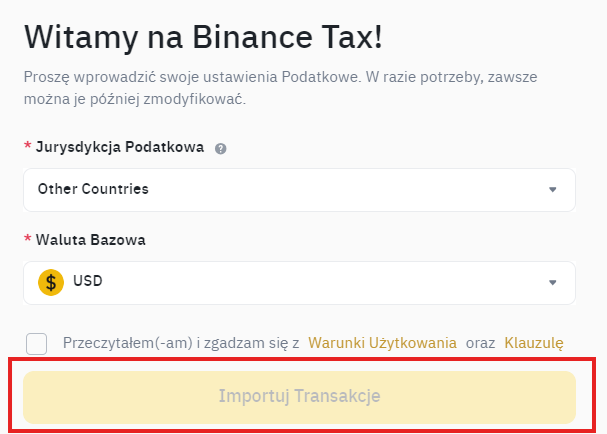Click the word "oraz" between the links
Image resolution: width=607 pixels, height=434 pixels.
pos(480,342)
